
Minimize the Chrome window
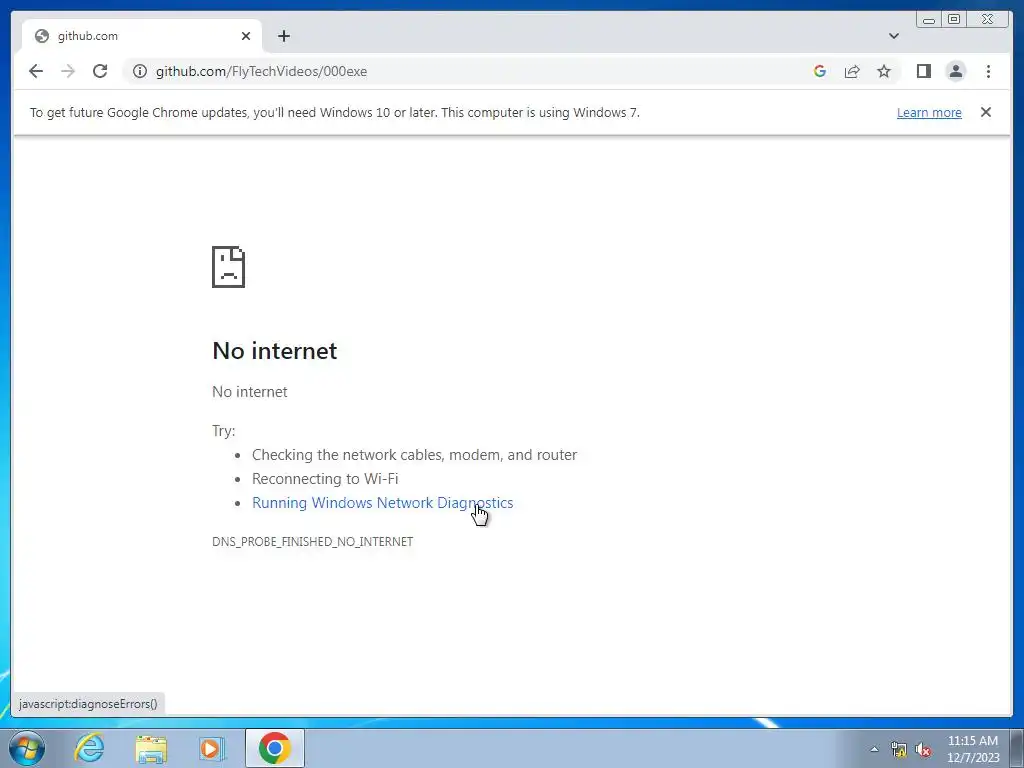(929, 20)
